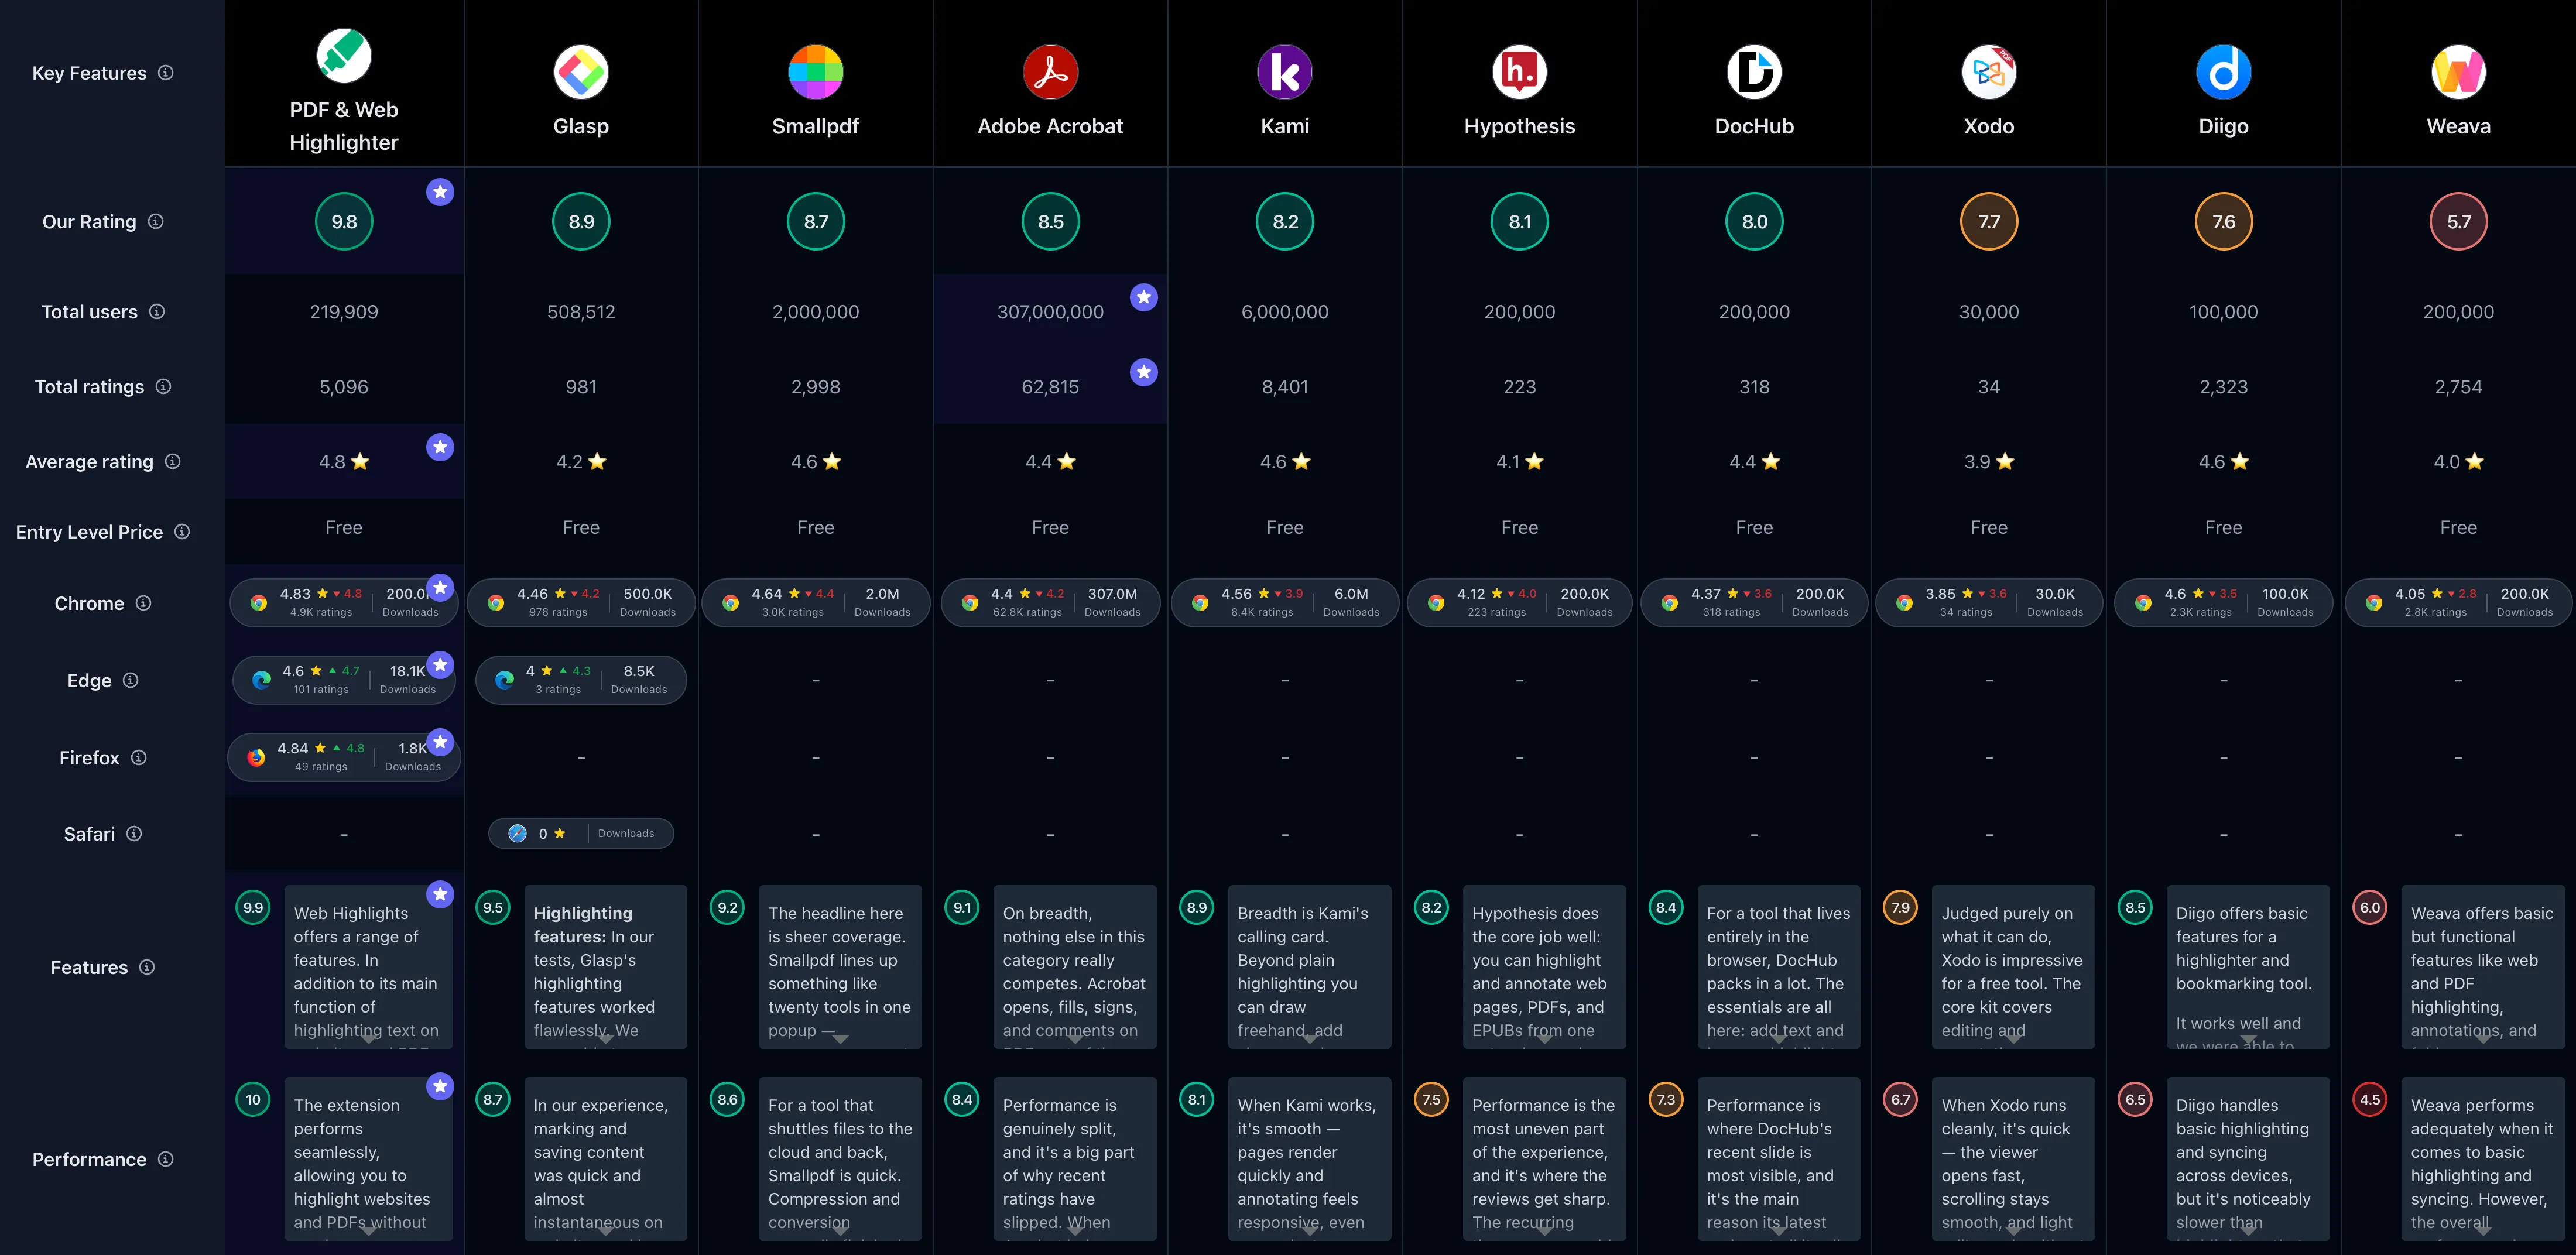2576x1255 pixels.
Task: Open the PDF & Web Highlighter product name
Action: pyautogui.click(x=344, y=126)
